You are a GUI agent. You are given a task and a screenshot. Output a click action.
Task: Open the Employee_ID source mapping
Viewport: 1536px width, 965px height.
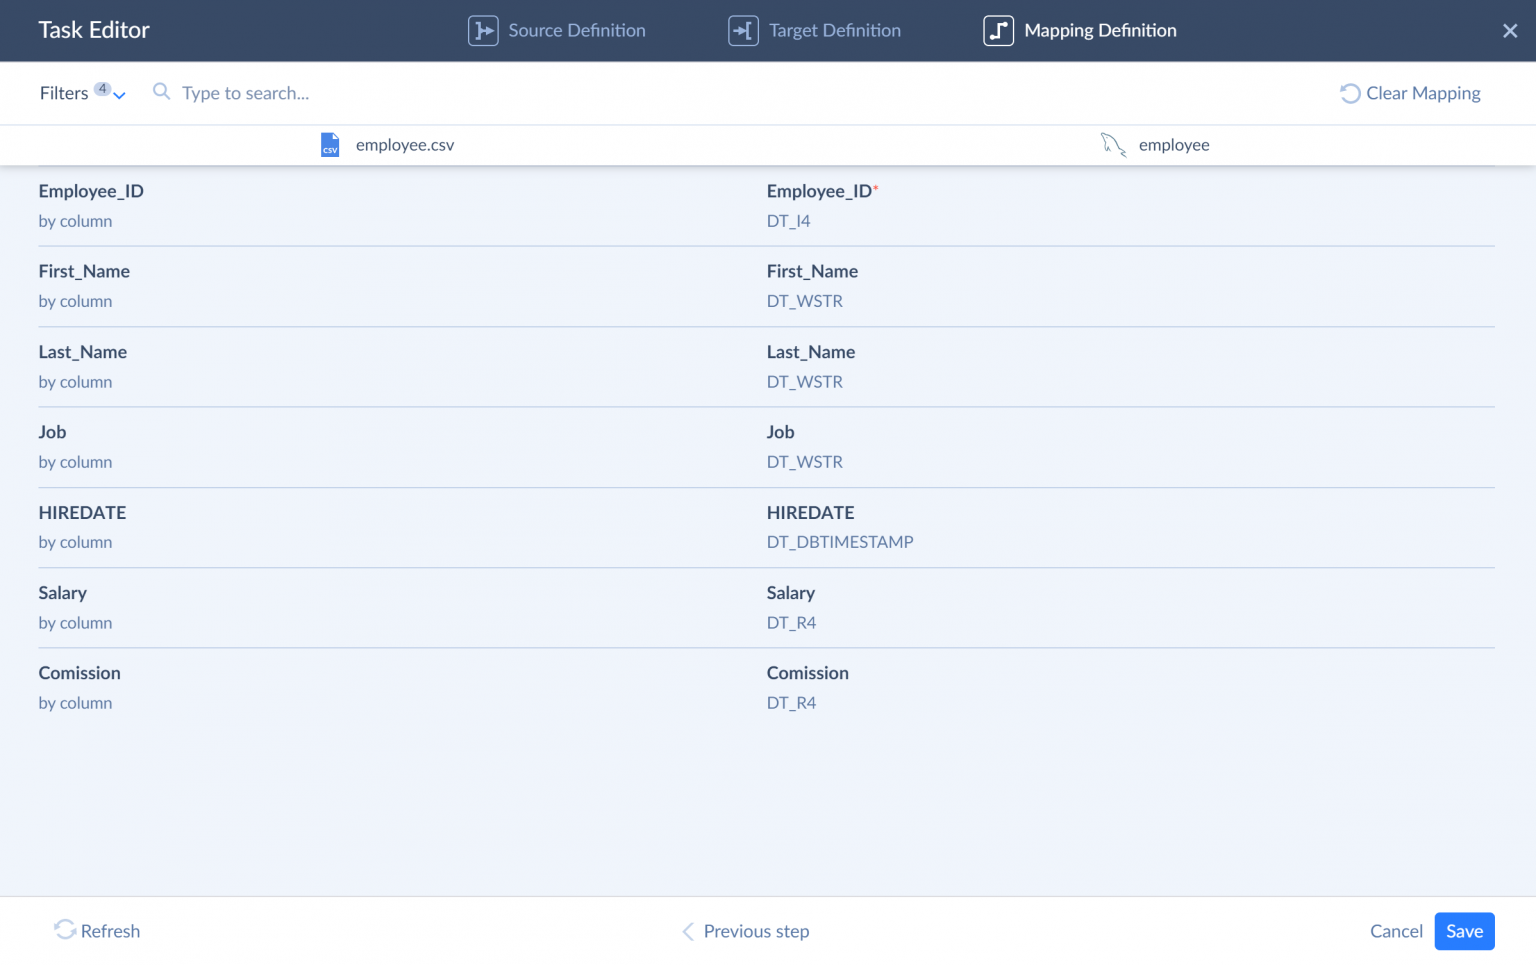[x=91, y=191]
